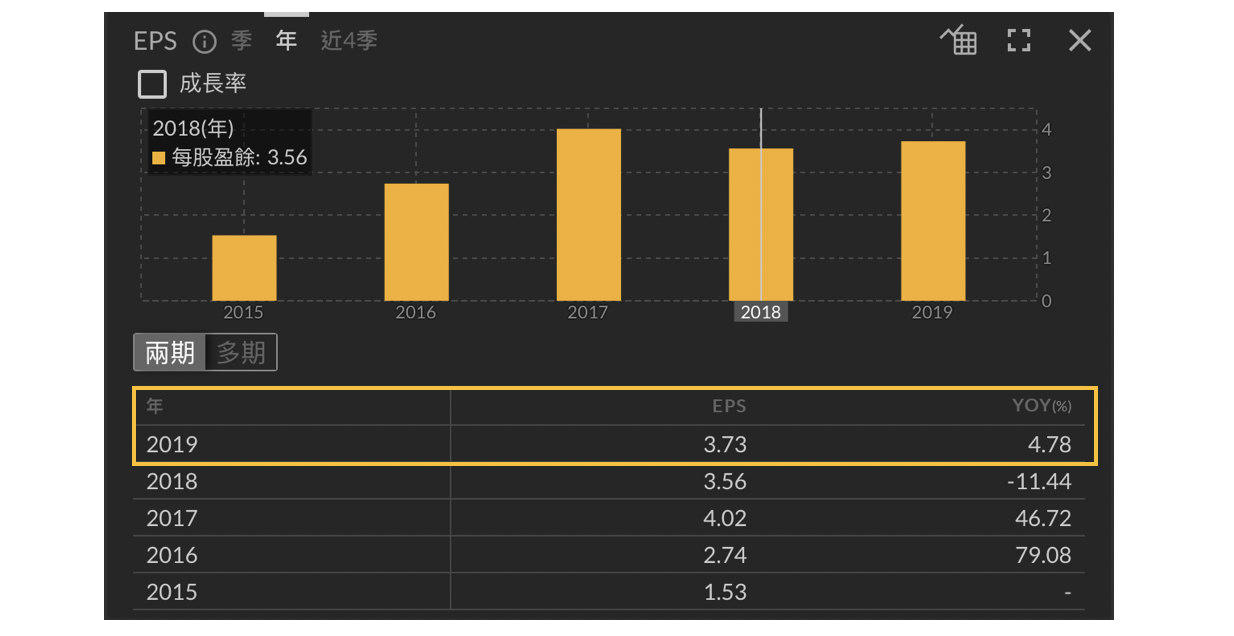This screenshot has width=1234, height=636.
Task: Select the 近4季 tab
Action: click(349, 41)
